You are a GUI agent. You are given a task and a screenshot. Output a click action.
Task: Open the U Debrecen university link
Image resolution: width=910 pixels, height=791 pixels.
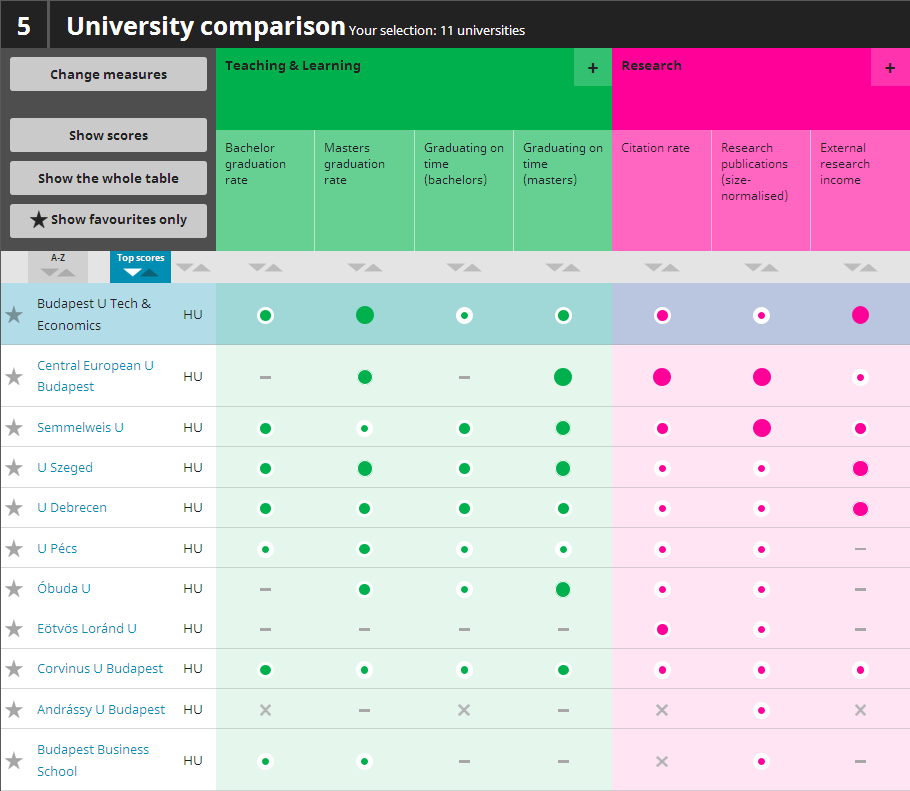72,508
